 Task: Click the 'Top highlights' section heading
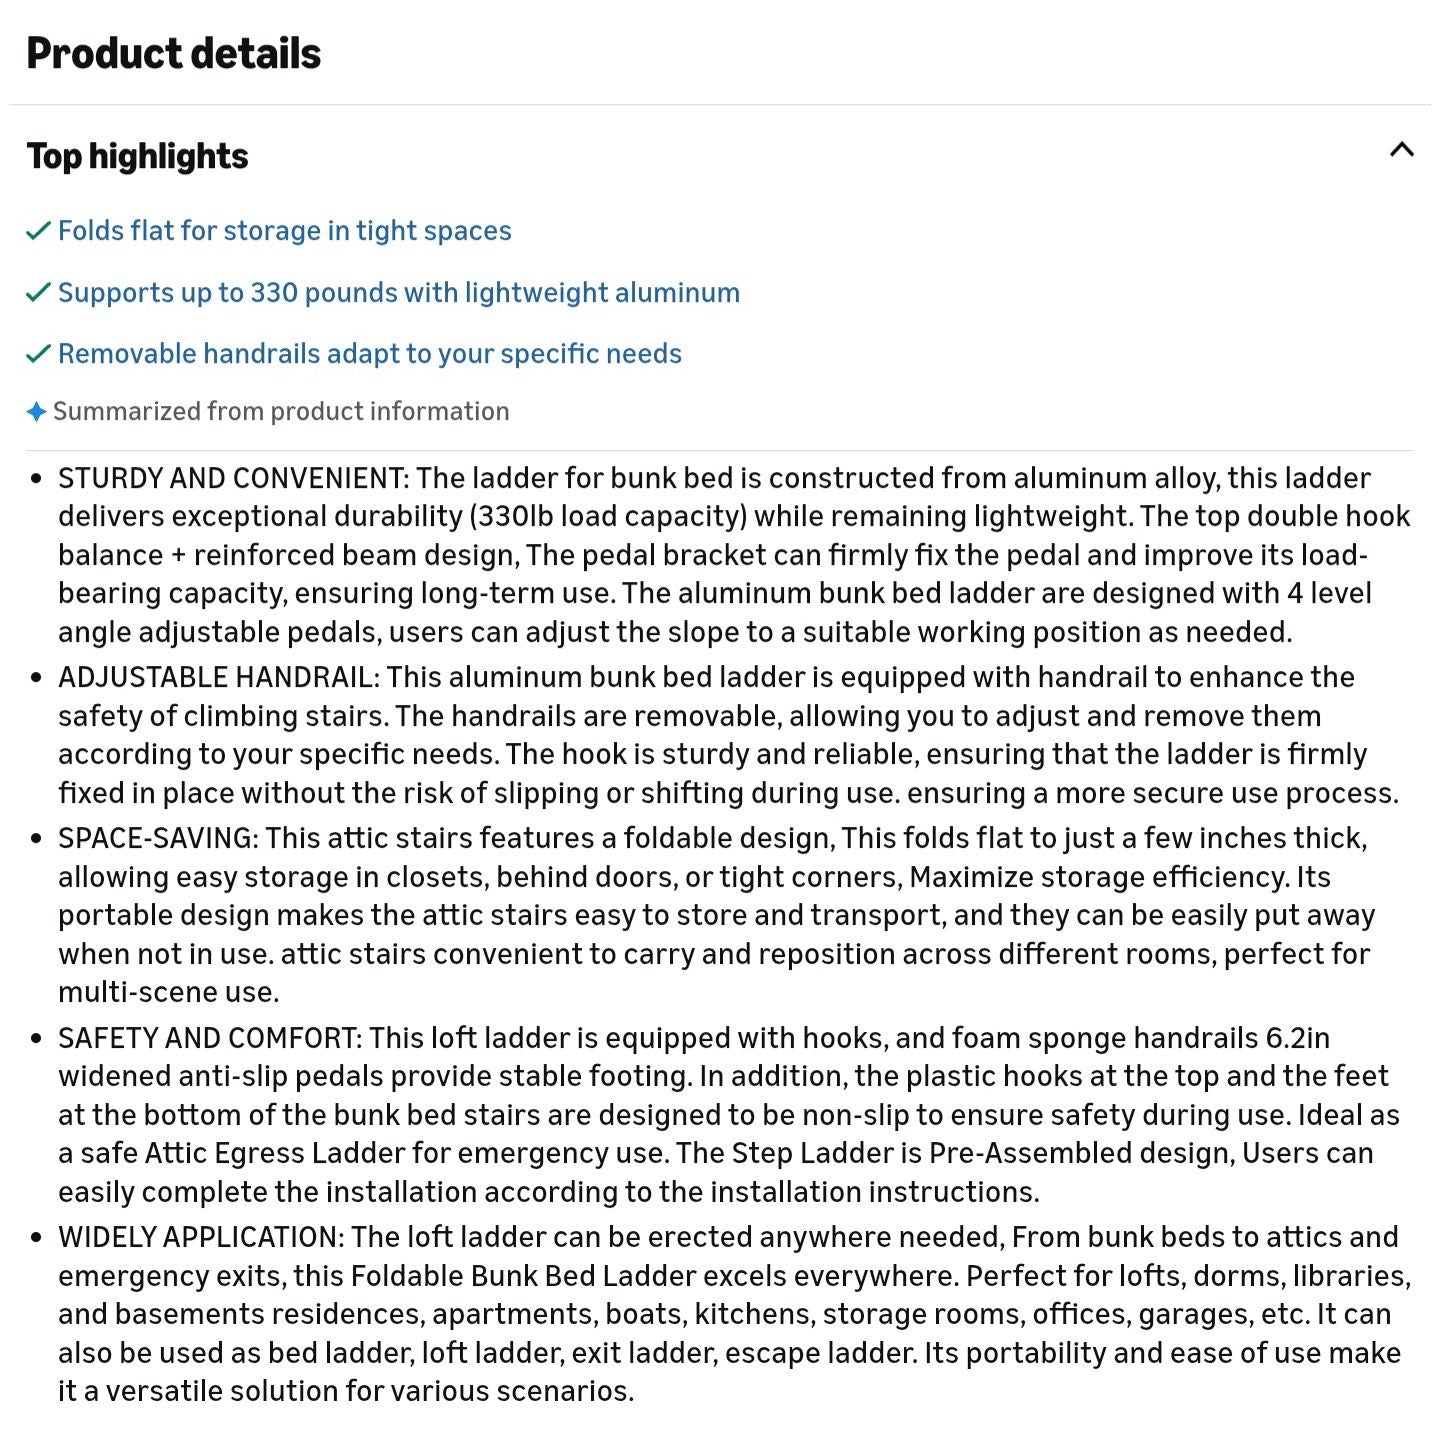tap(138, 156)
